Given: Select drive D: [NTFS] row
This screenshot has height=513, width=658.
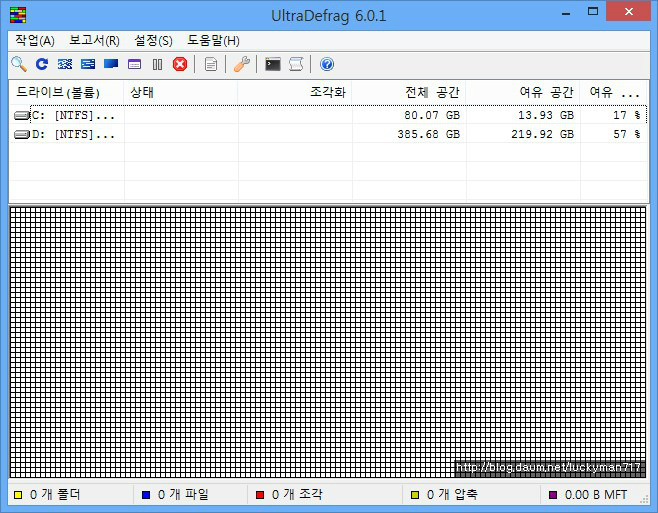Looking at the screenshot, I should coord(329,134).
